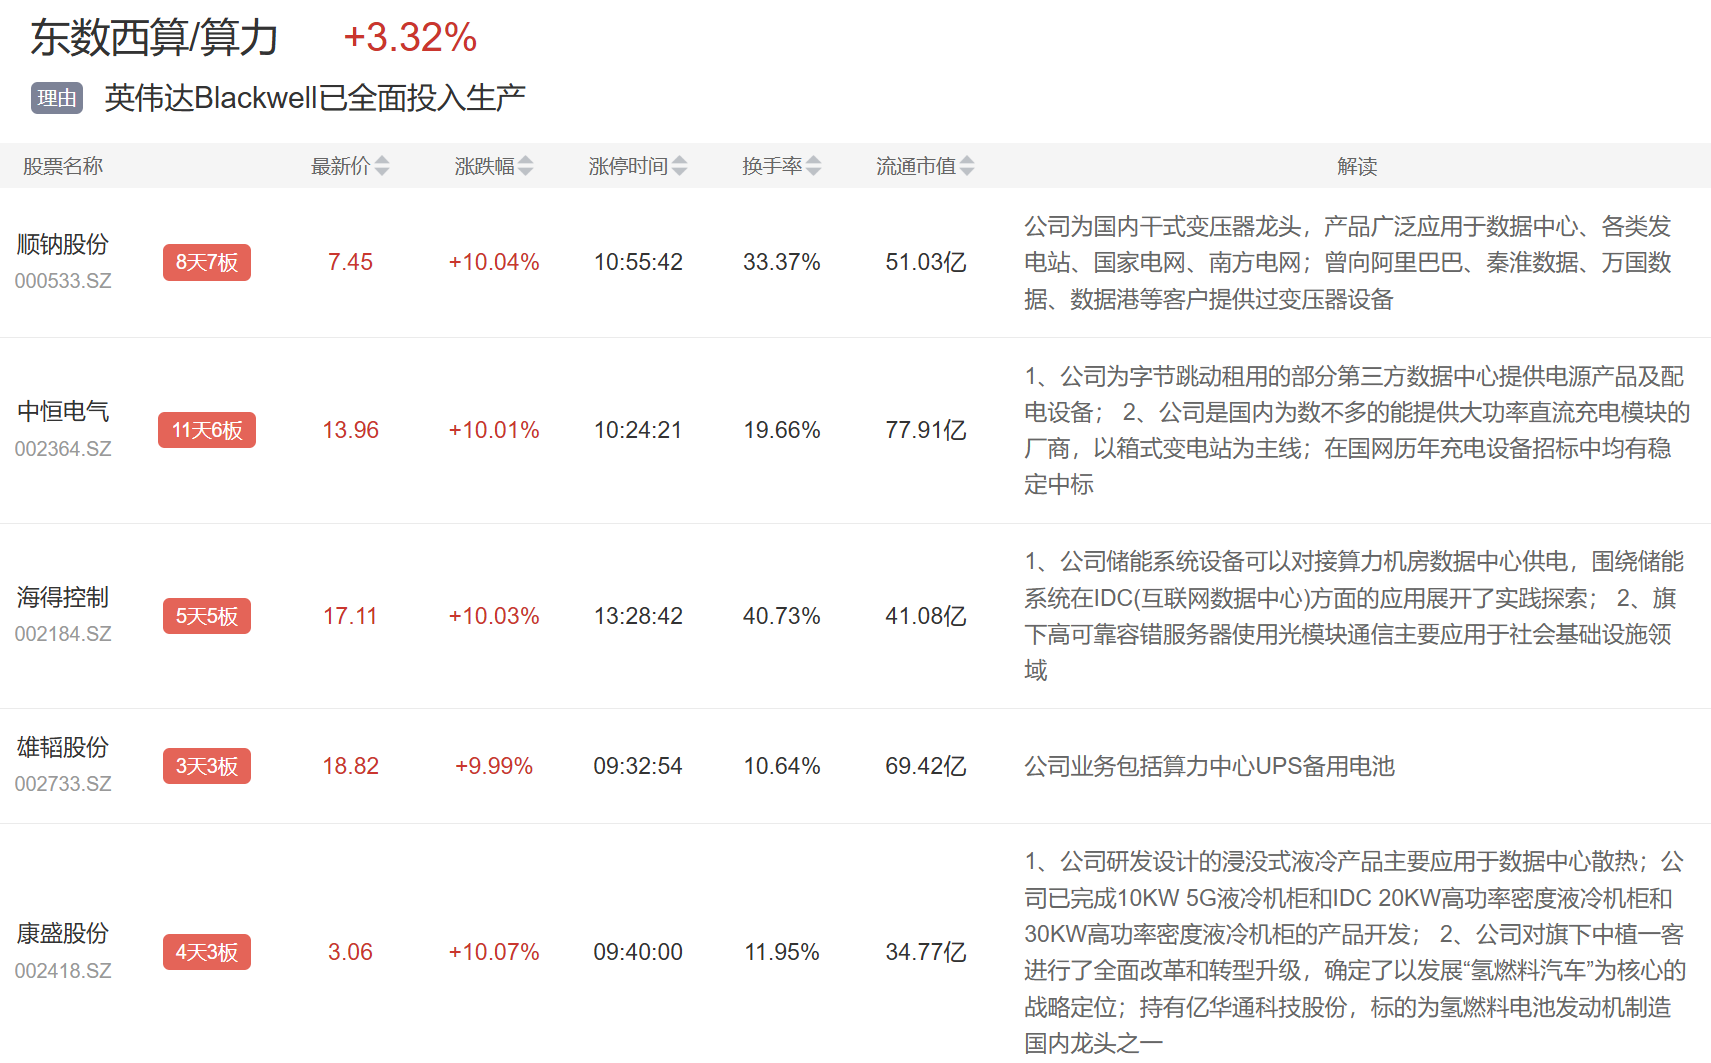1711x1063 pixels.
Task: Click the 11天6板 badge for 中恒电气
Action: pyautogui.click(x=207, y=430)
